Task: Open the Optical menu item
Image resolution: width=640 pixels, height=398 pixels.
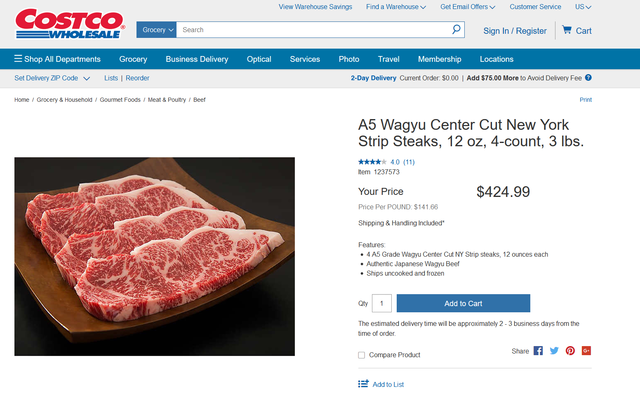Action: [259, 59]
